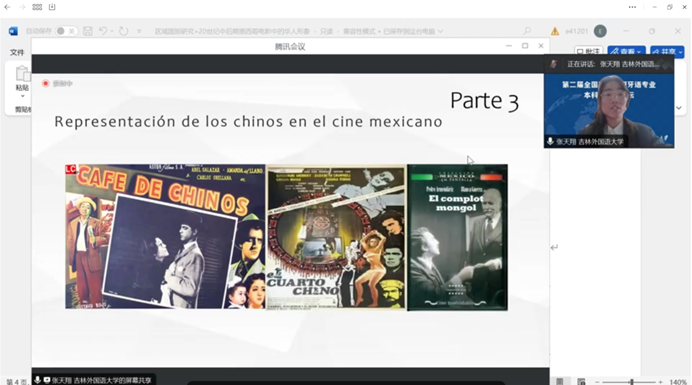
Task: Go back with the top-left arrow
Action: coord(7,7)
